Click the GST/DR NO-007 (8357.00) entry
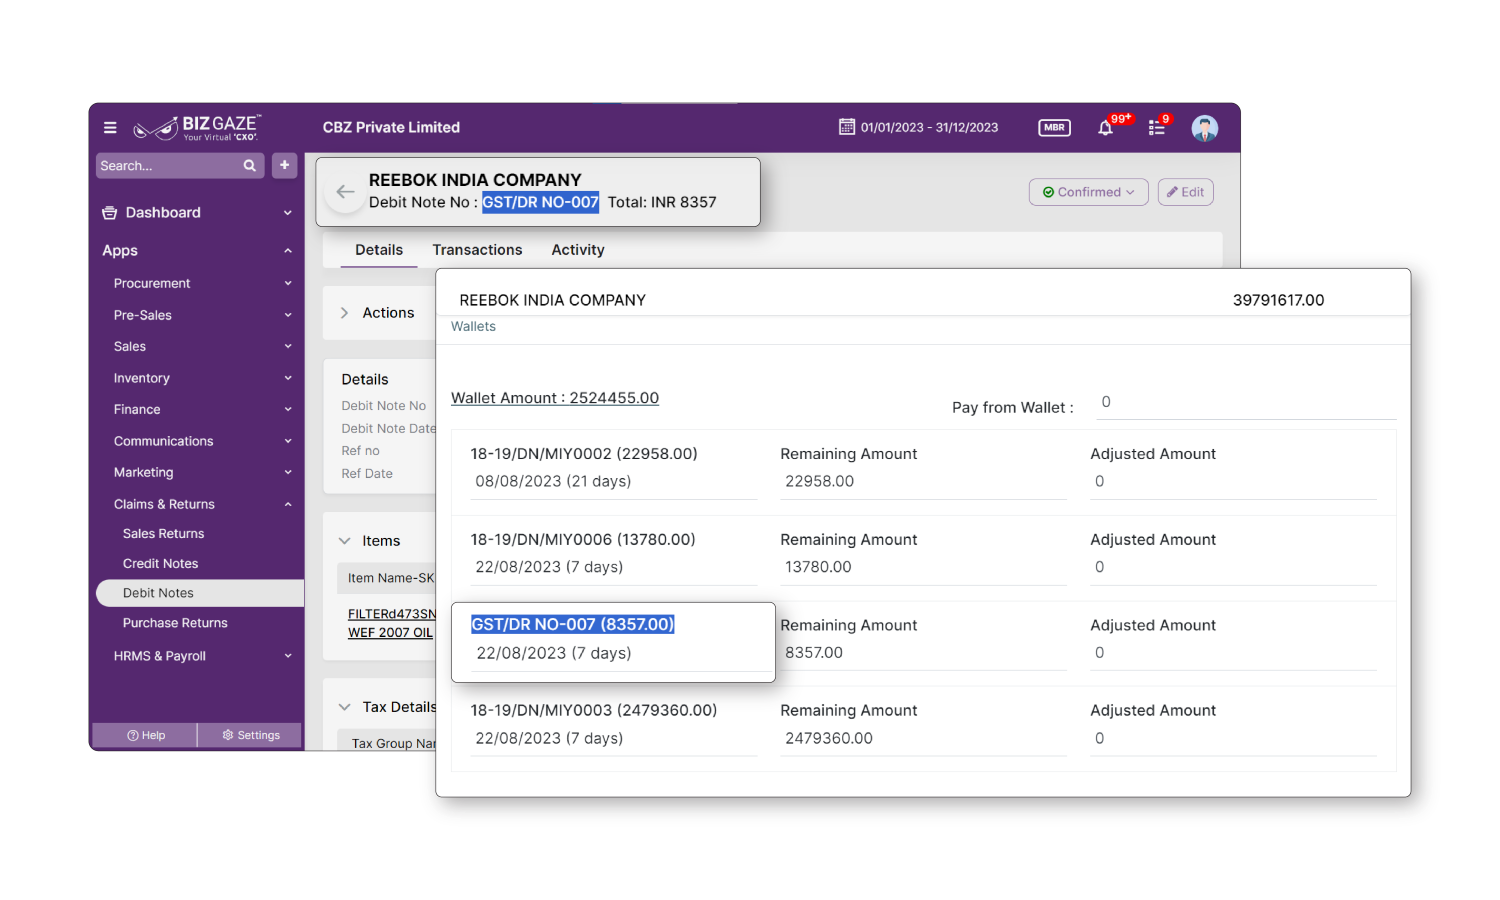Viewport: 1500px width, 900px height. pos(573,624)
